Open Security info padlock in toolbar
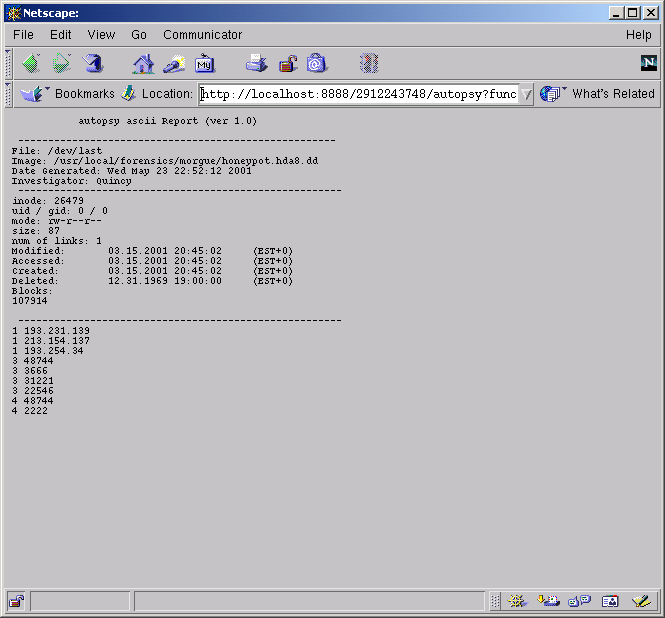 coord(288,64)
